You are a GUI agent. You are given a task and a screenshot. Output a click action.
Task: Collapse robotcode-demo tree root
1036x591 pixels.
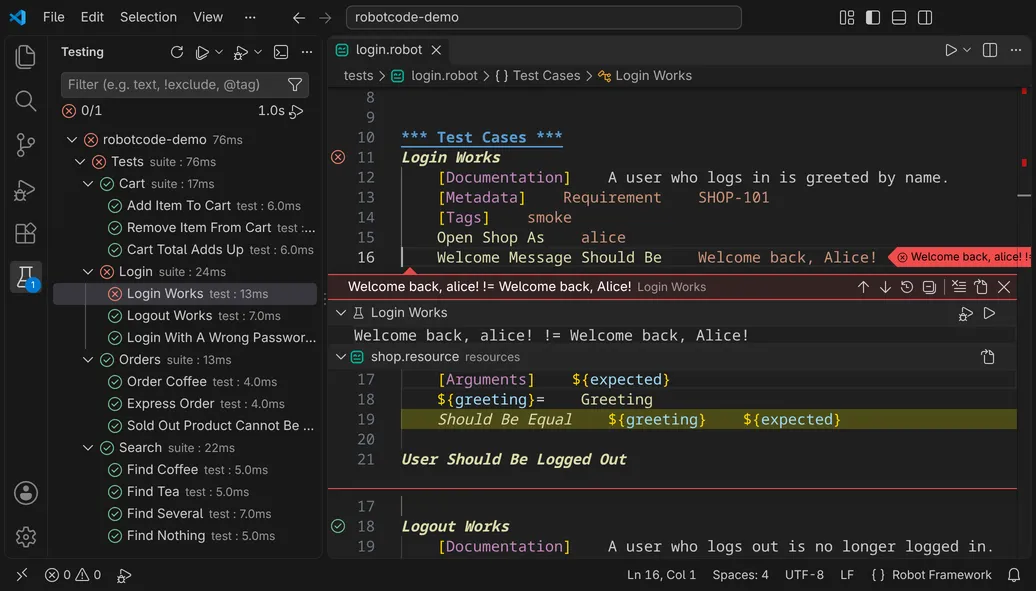click(x=72, y=139)
